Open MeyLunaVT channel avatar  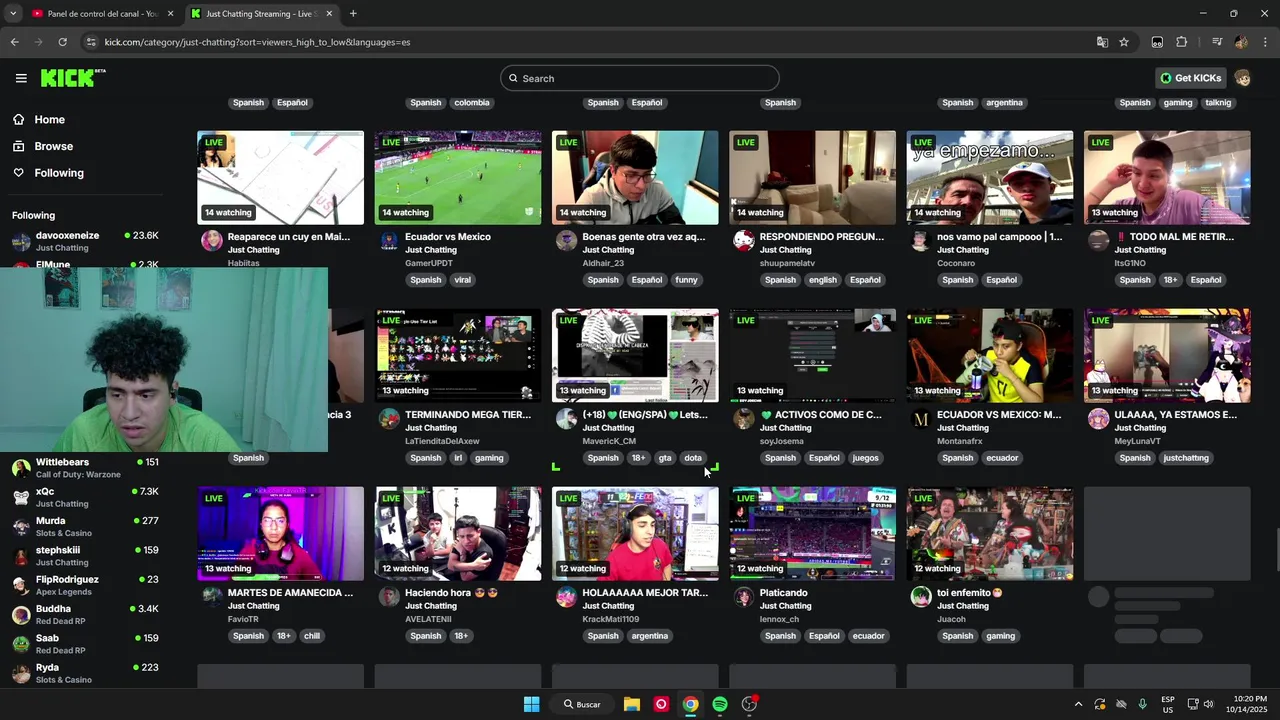1098,419
